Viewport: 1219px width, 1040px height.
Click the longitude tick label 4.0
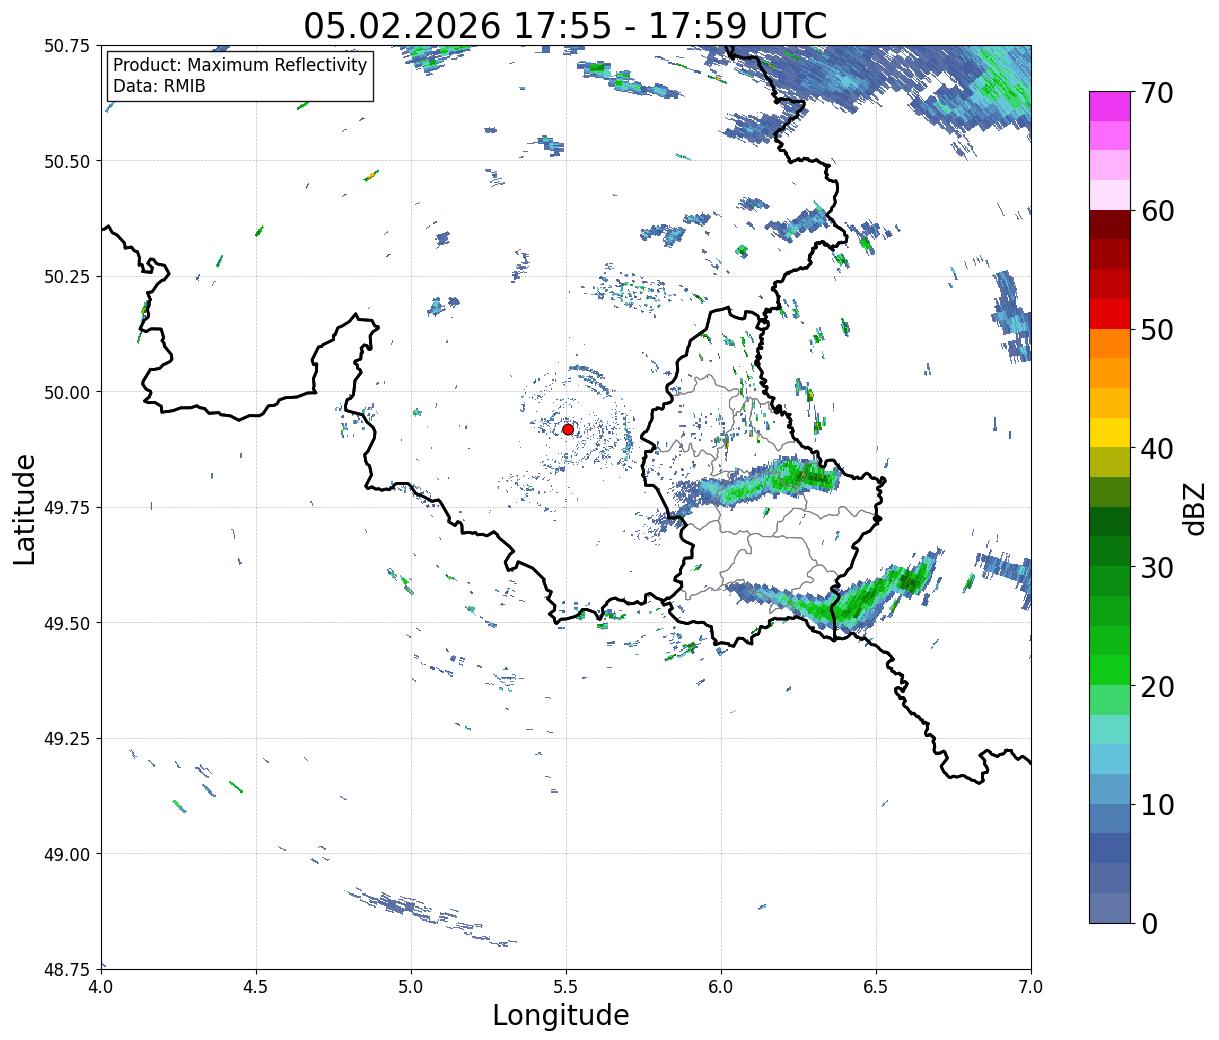click(x=101, y=986)
